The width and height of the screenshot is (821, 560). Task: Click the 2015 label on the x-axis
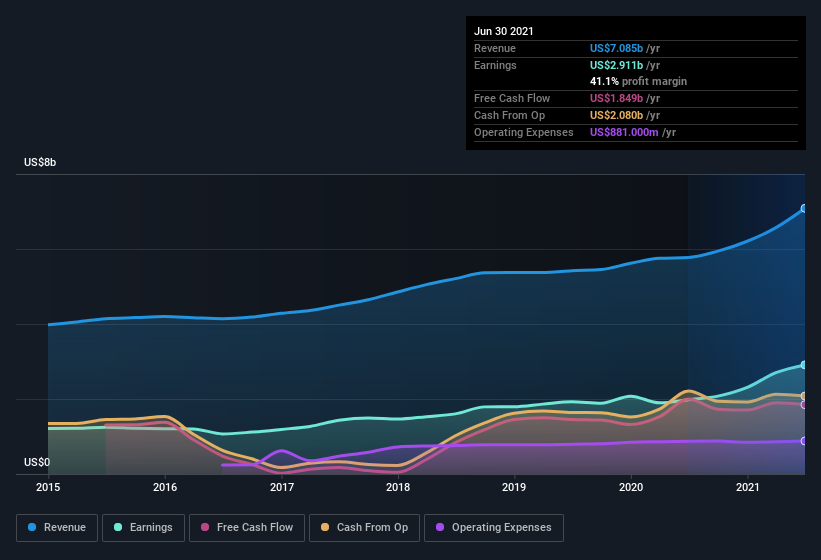tap(48, 487)
